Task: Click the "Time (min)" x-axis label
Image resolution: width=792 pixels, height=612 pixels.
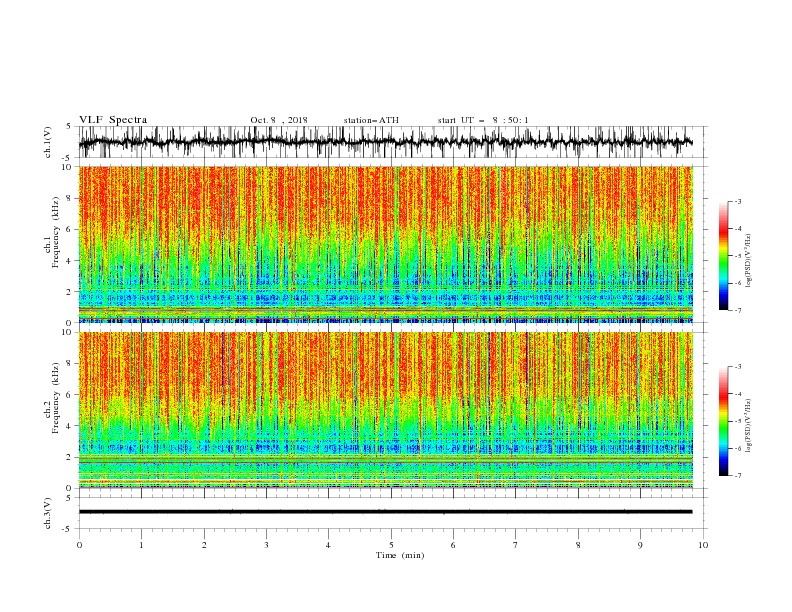Action: point(400,555)
